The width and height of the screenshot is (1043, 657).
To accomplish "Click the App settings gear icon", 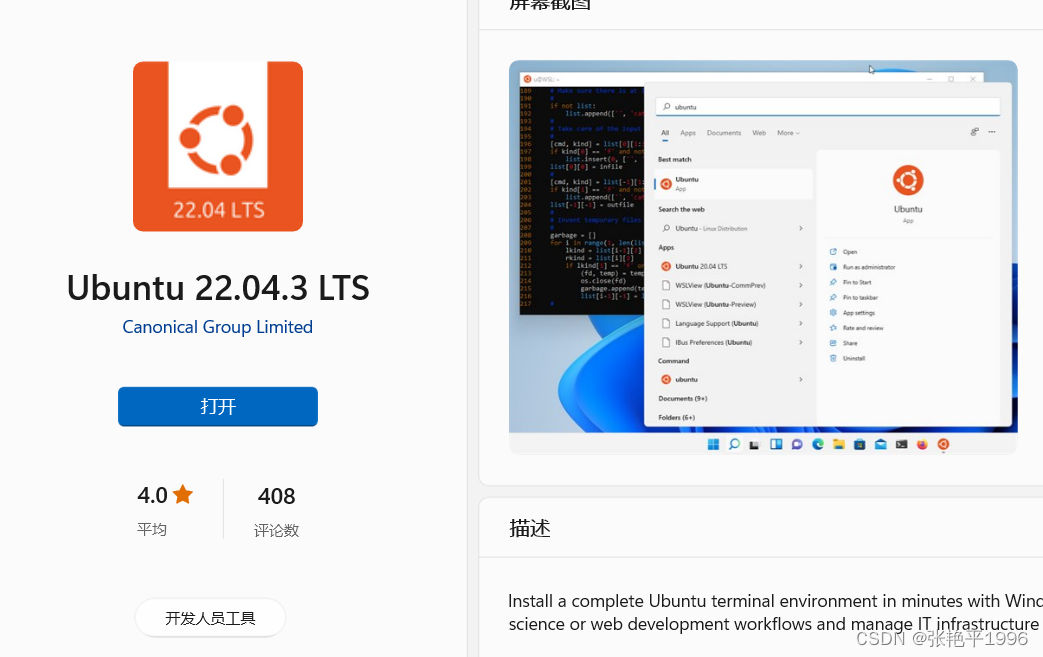I will 832,313.
